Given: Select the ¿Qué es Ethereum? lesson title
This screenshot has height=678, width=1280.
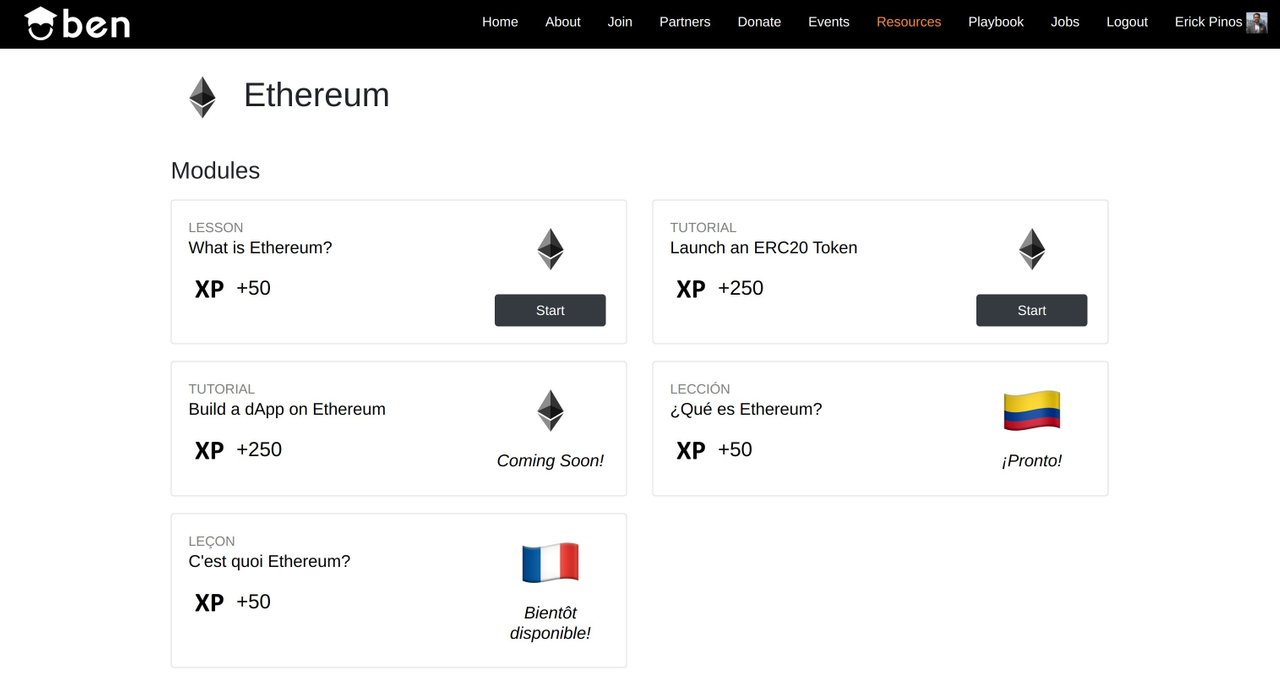Looking at the screenshot, I should (746, 409).
